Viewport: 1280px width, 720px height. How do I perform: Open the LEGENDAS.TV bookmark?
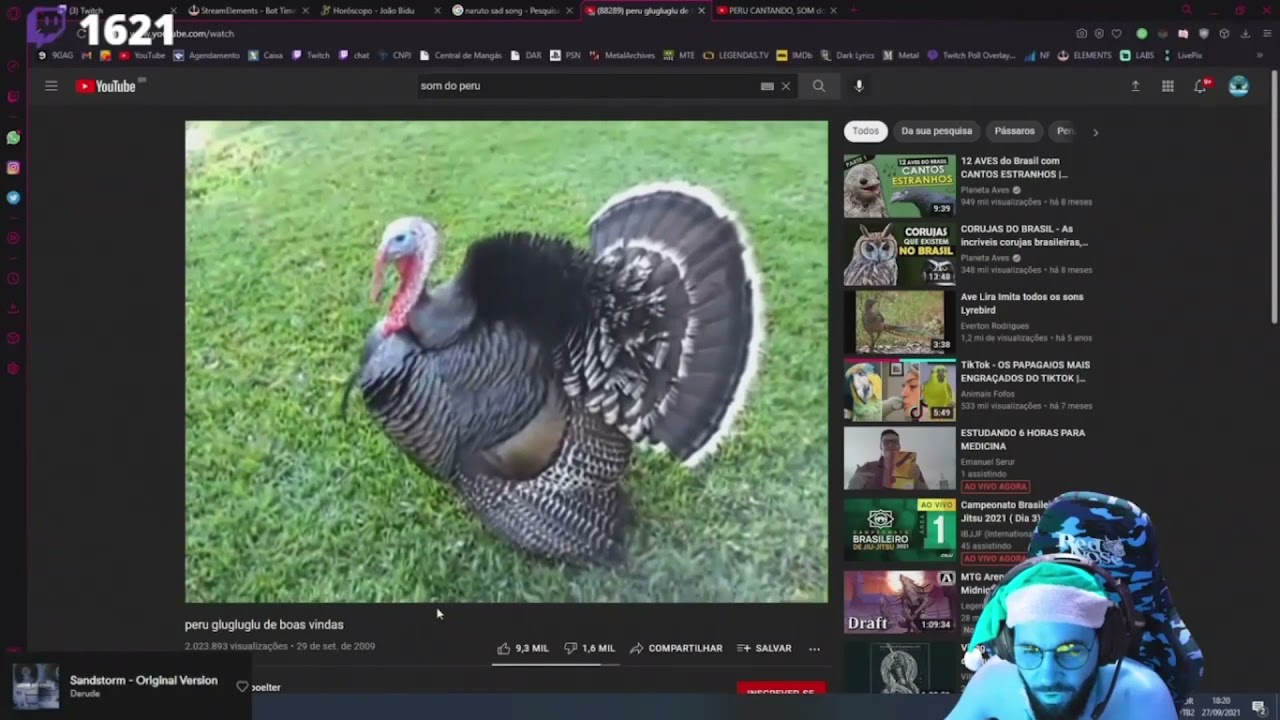point(736,55)
